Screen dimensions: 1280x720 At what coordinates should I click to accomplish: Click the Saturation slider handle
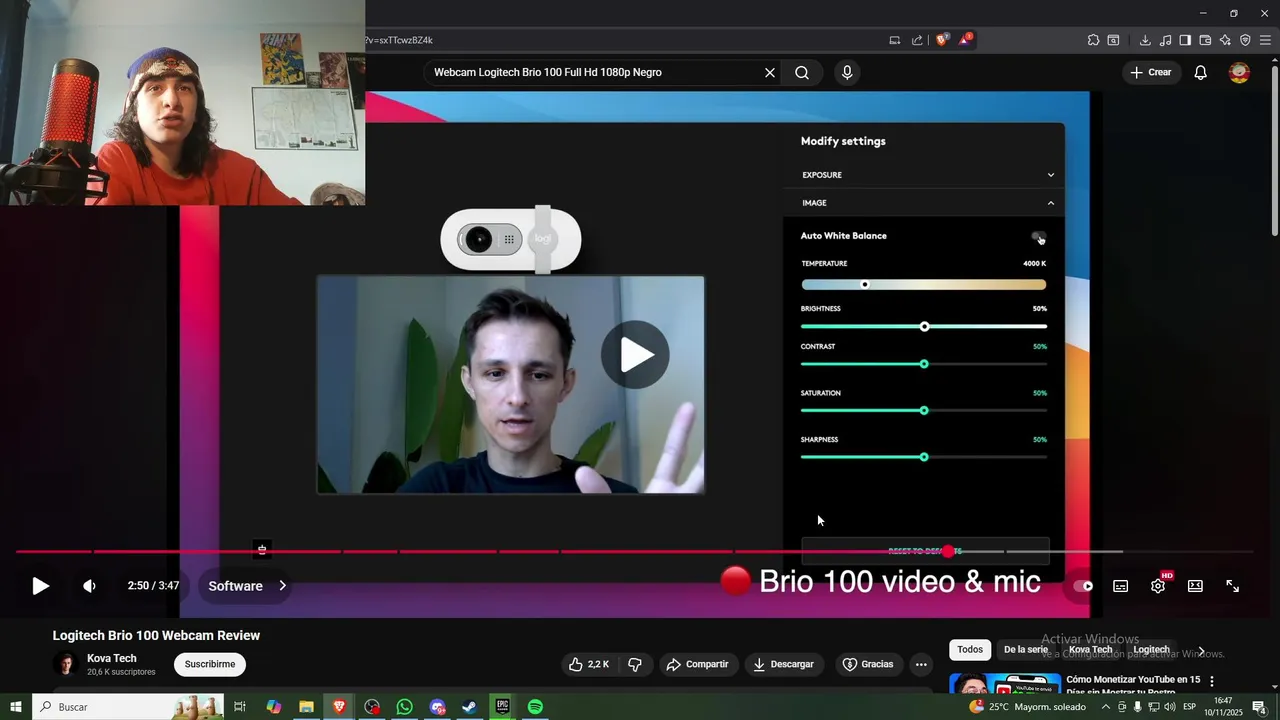click(x=924, y=411)
